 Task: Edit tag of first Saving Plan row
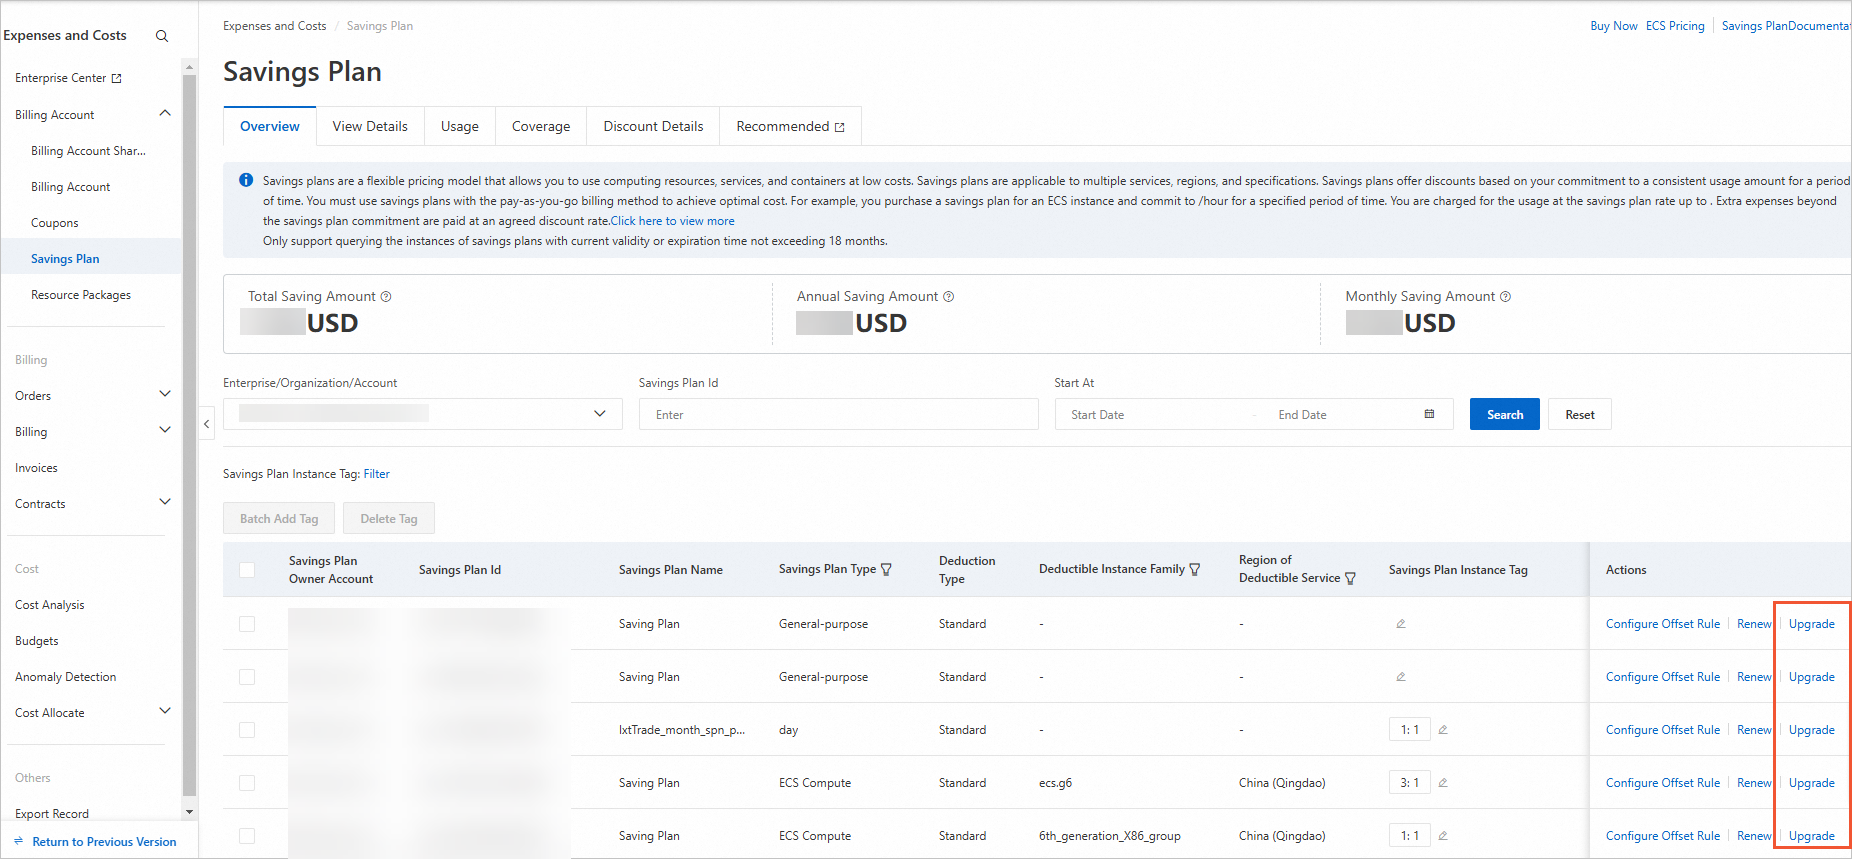pos(1401,624)
